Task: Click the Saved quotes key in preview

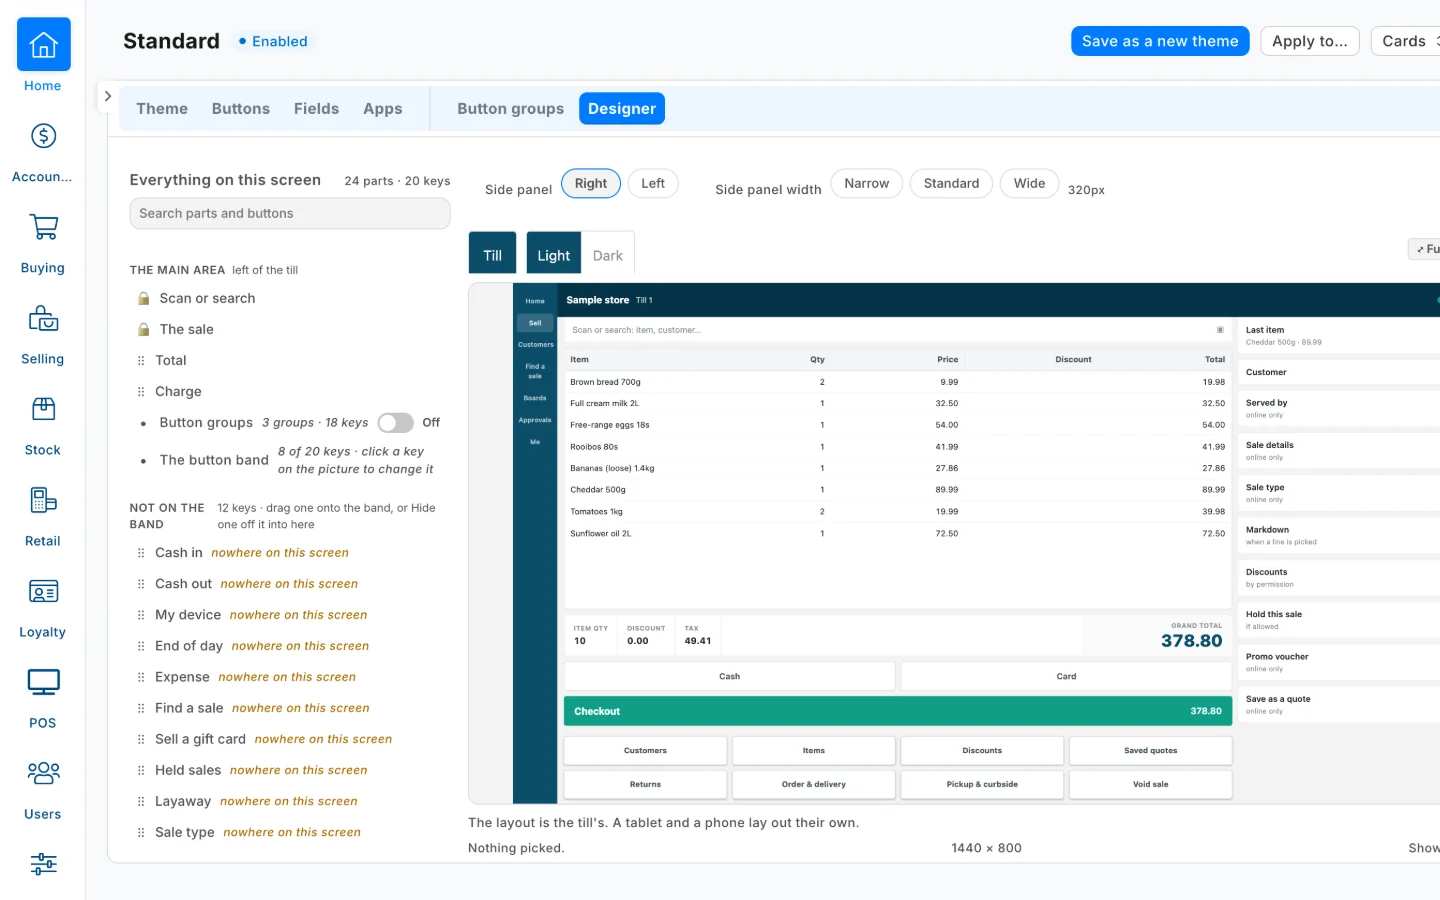Action: (1151, 751)
